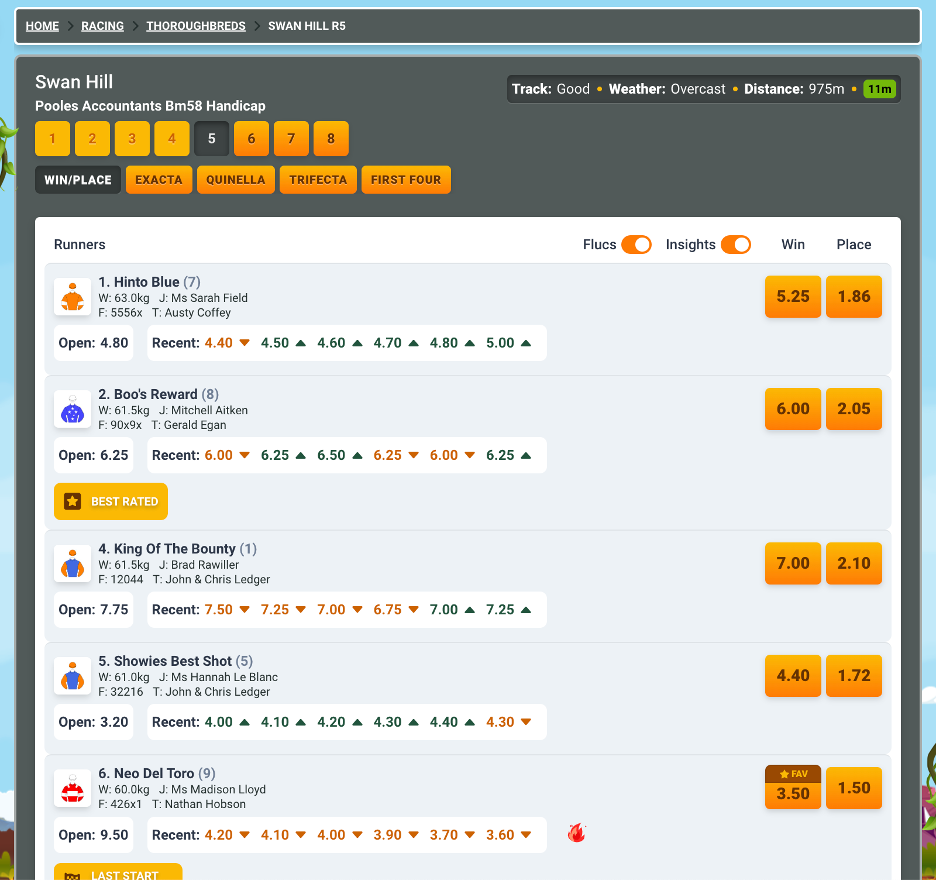Click the Distance: 975m text
Viewport: 936px width, 880px height.
[794, 89]
